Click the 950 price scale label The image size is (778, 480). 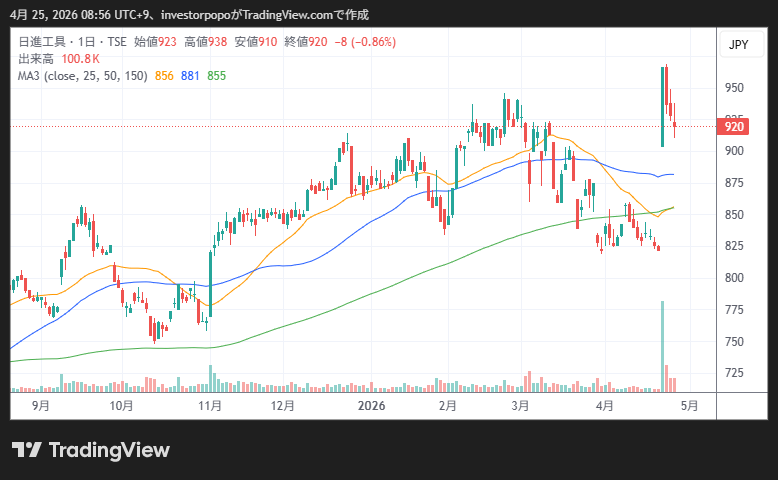pyautogui.click(x=734, y=88)
